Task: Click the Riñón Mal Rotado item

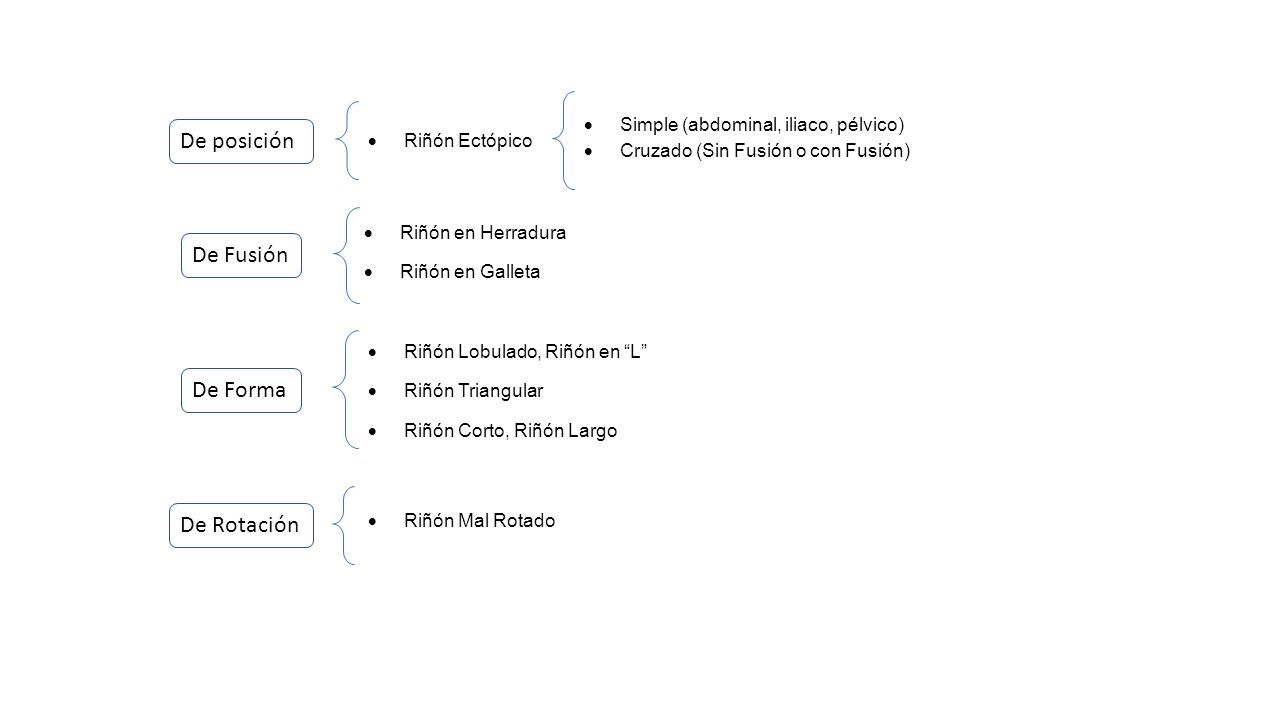Action: coord(480,521)
